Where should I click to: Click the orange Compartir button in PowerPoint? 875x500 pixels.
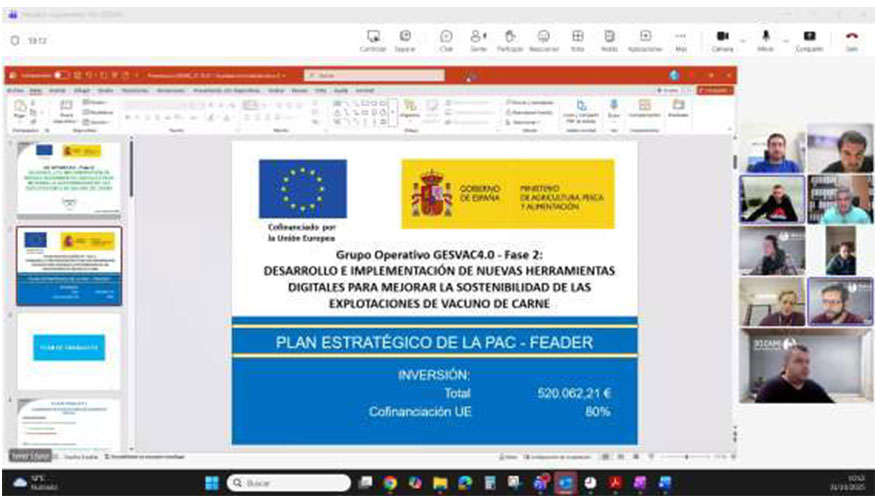(x=715, y=90)
